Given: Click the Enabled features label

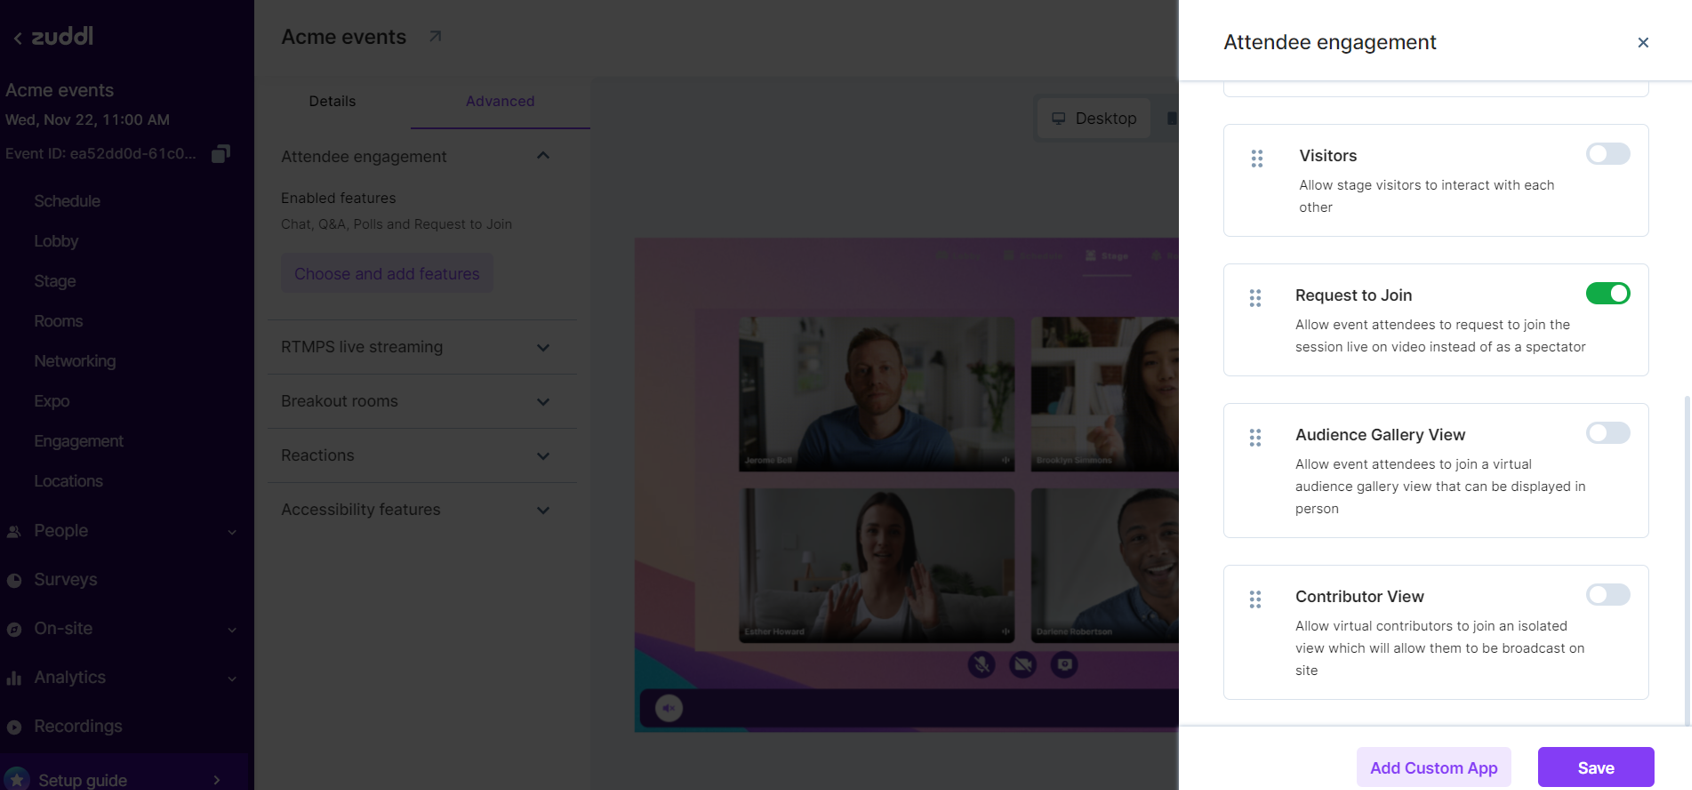Looking at the screenshot, I should pos(338,198).
